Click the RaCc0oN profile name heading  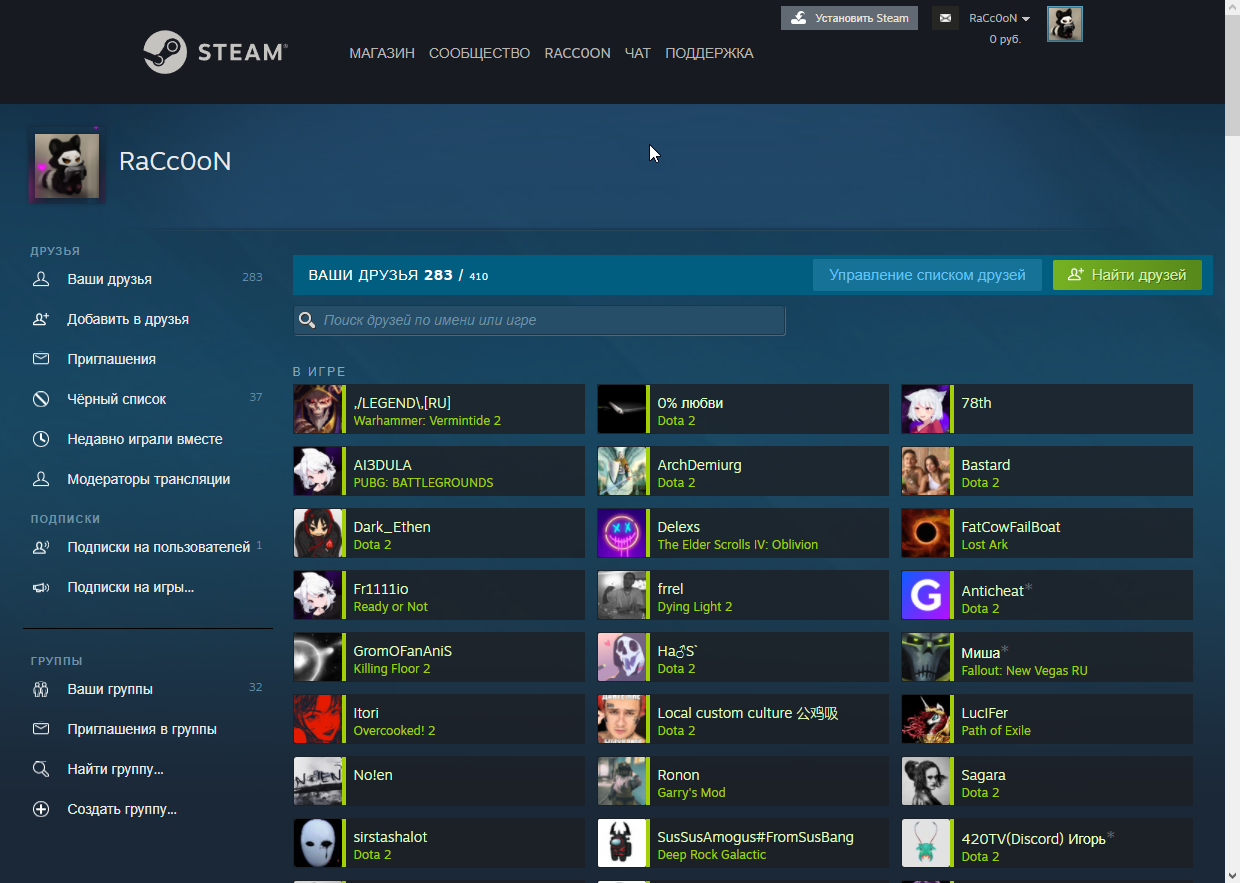(175, 161)
